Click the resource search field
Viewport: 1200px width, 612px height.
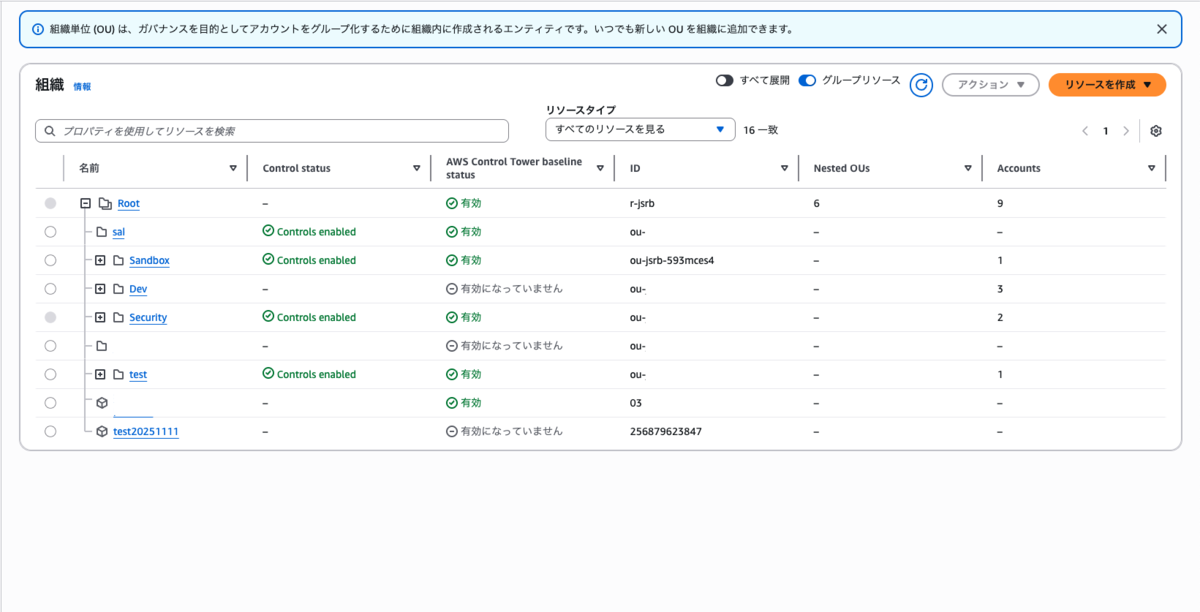pos(272,131)
